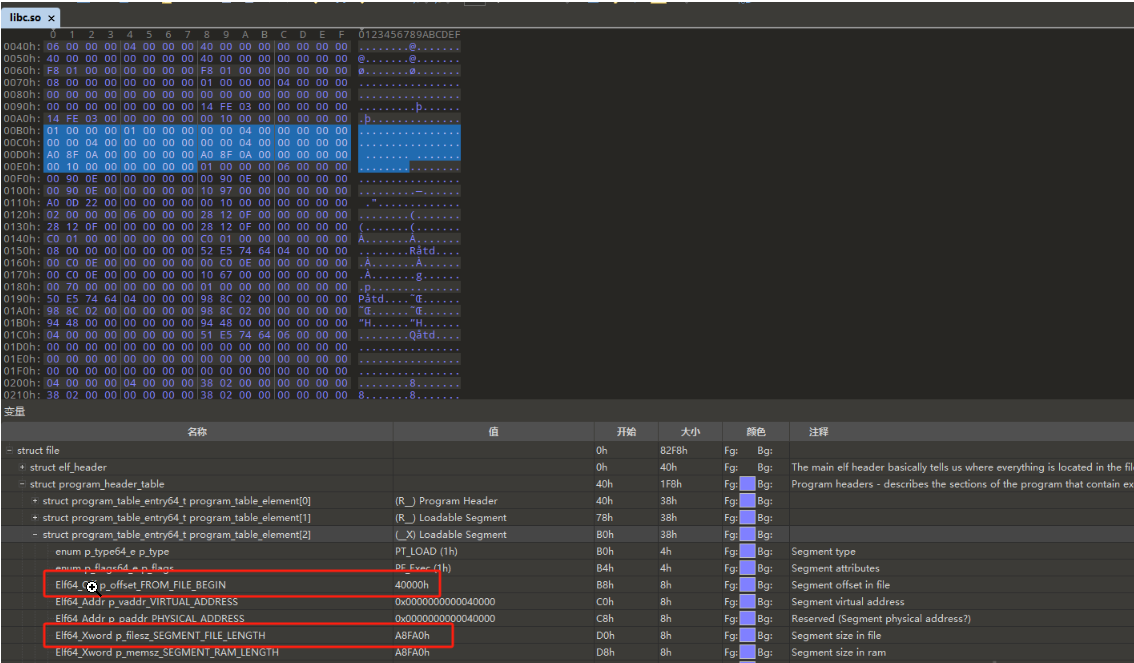Click the 82F8h size of struct file
This screenshot has width=1134, height=663.
[x=673, y=450]
